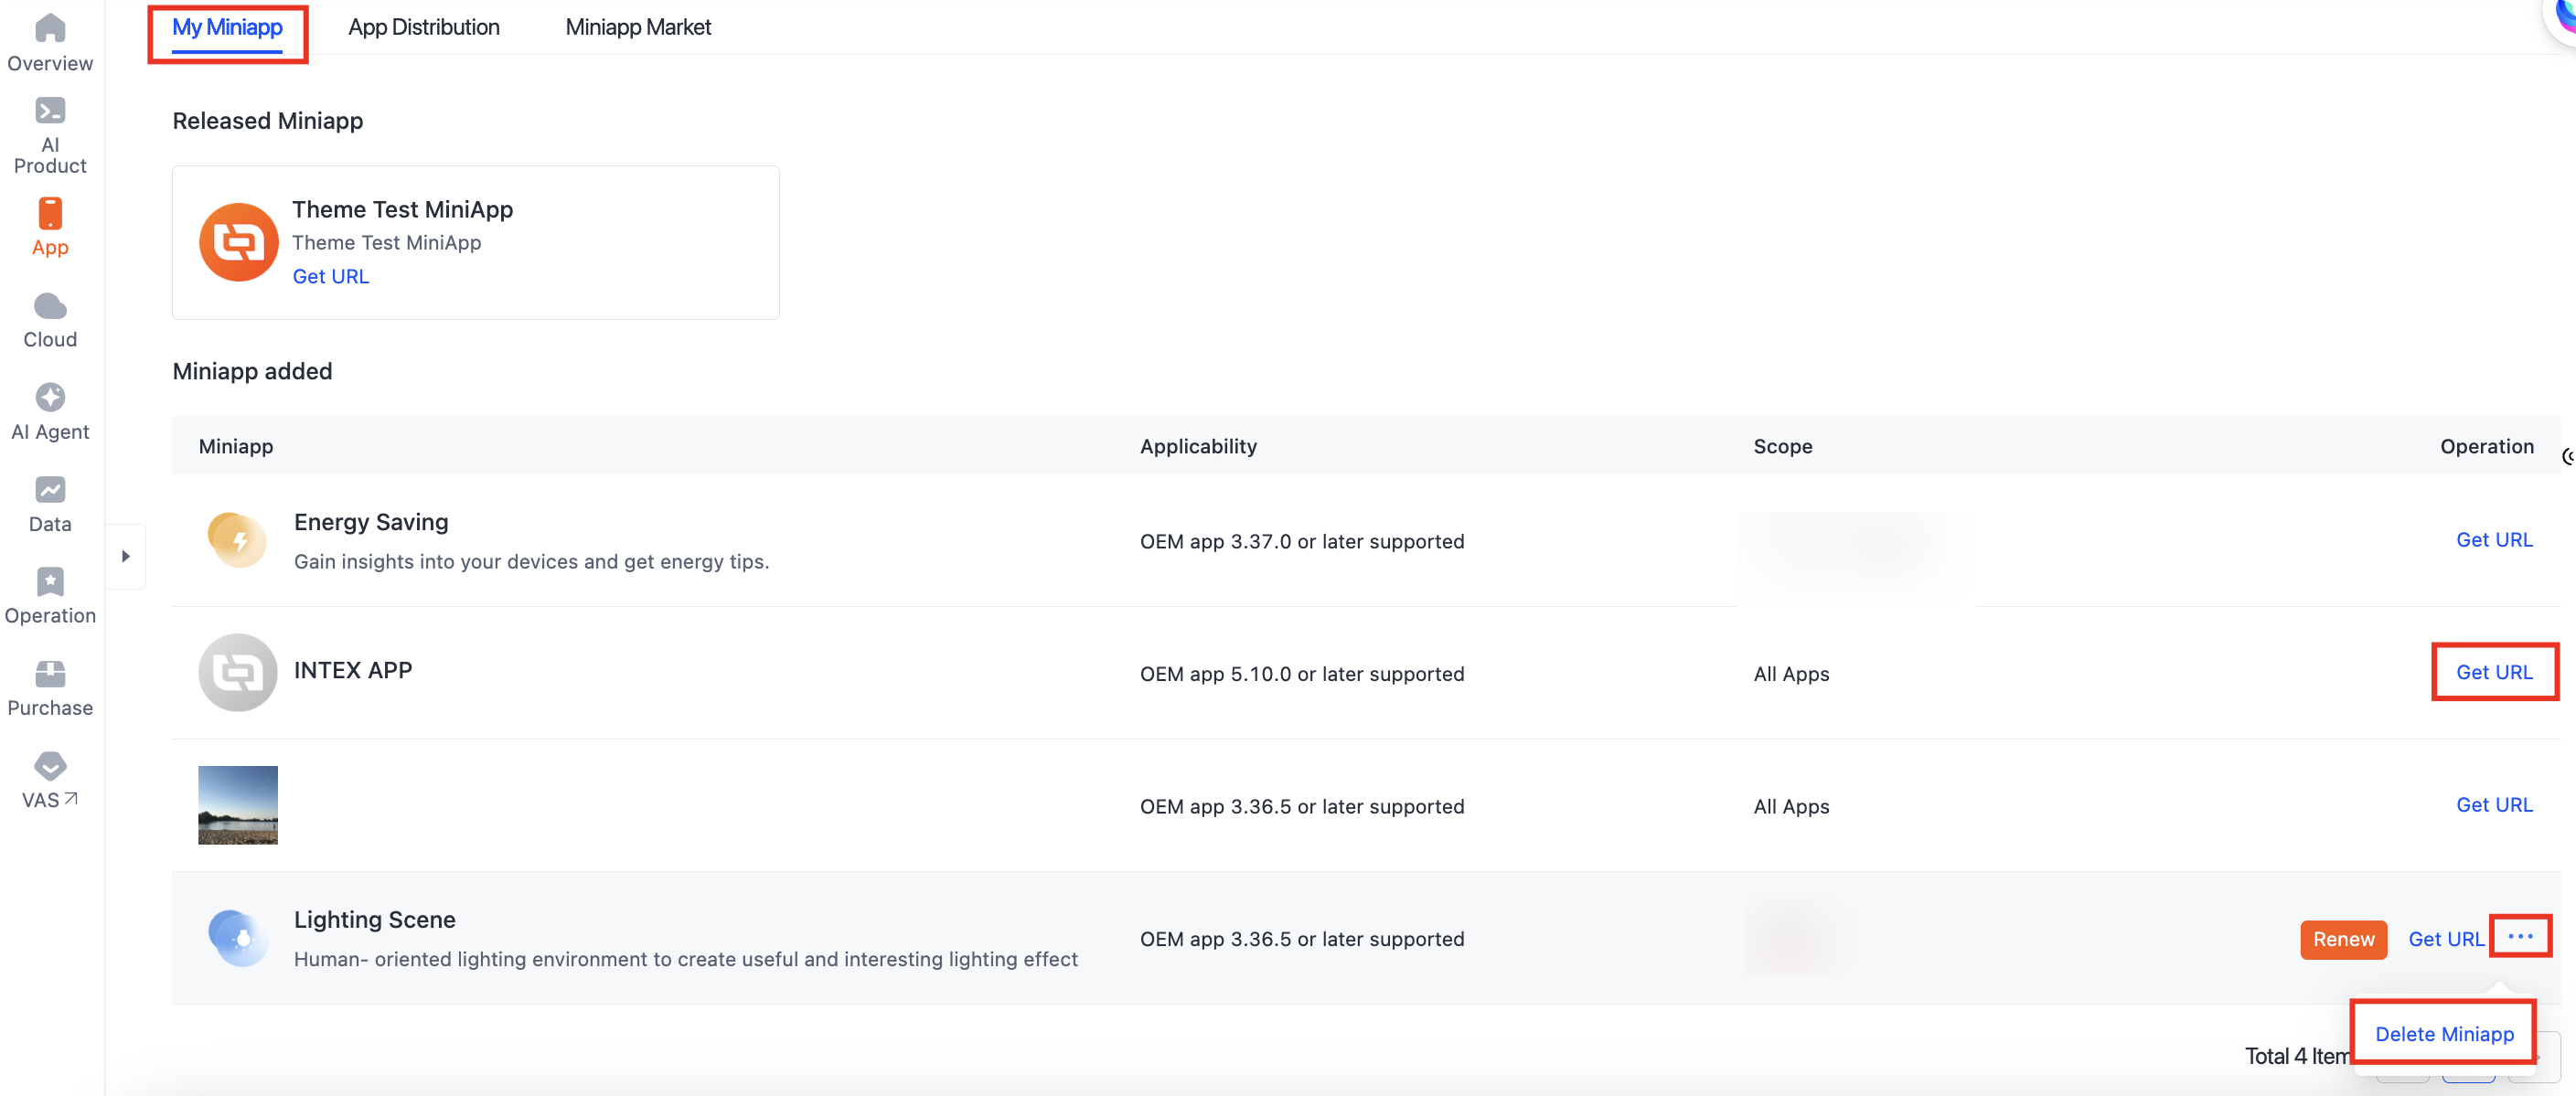Viewport: 2576px width, 1096px height.
Task: Select Delete Miniapp from the popup
Action: (x=2443, y=1033)
